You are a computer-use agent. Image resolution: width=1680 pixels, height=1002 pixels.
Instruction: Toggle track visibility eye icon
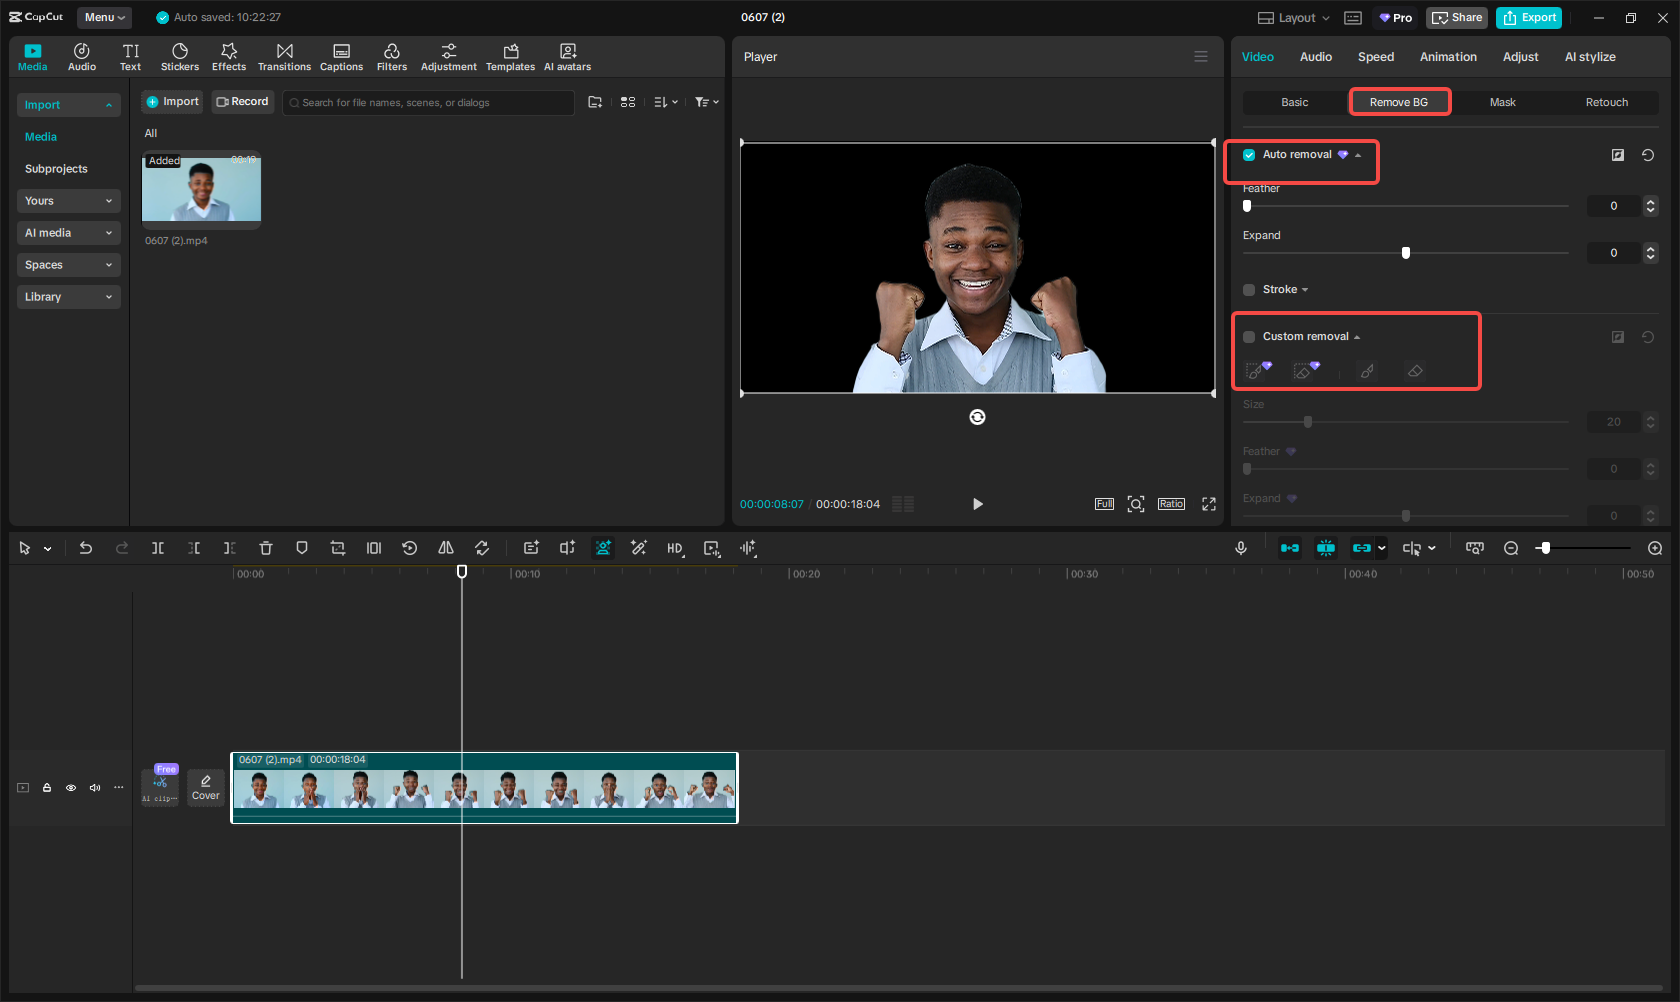(71, 788)
